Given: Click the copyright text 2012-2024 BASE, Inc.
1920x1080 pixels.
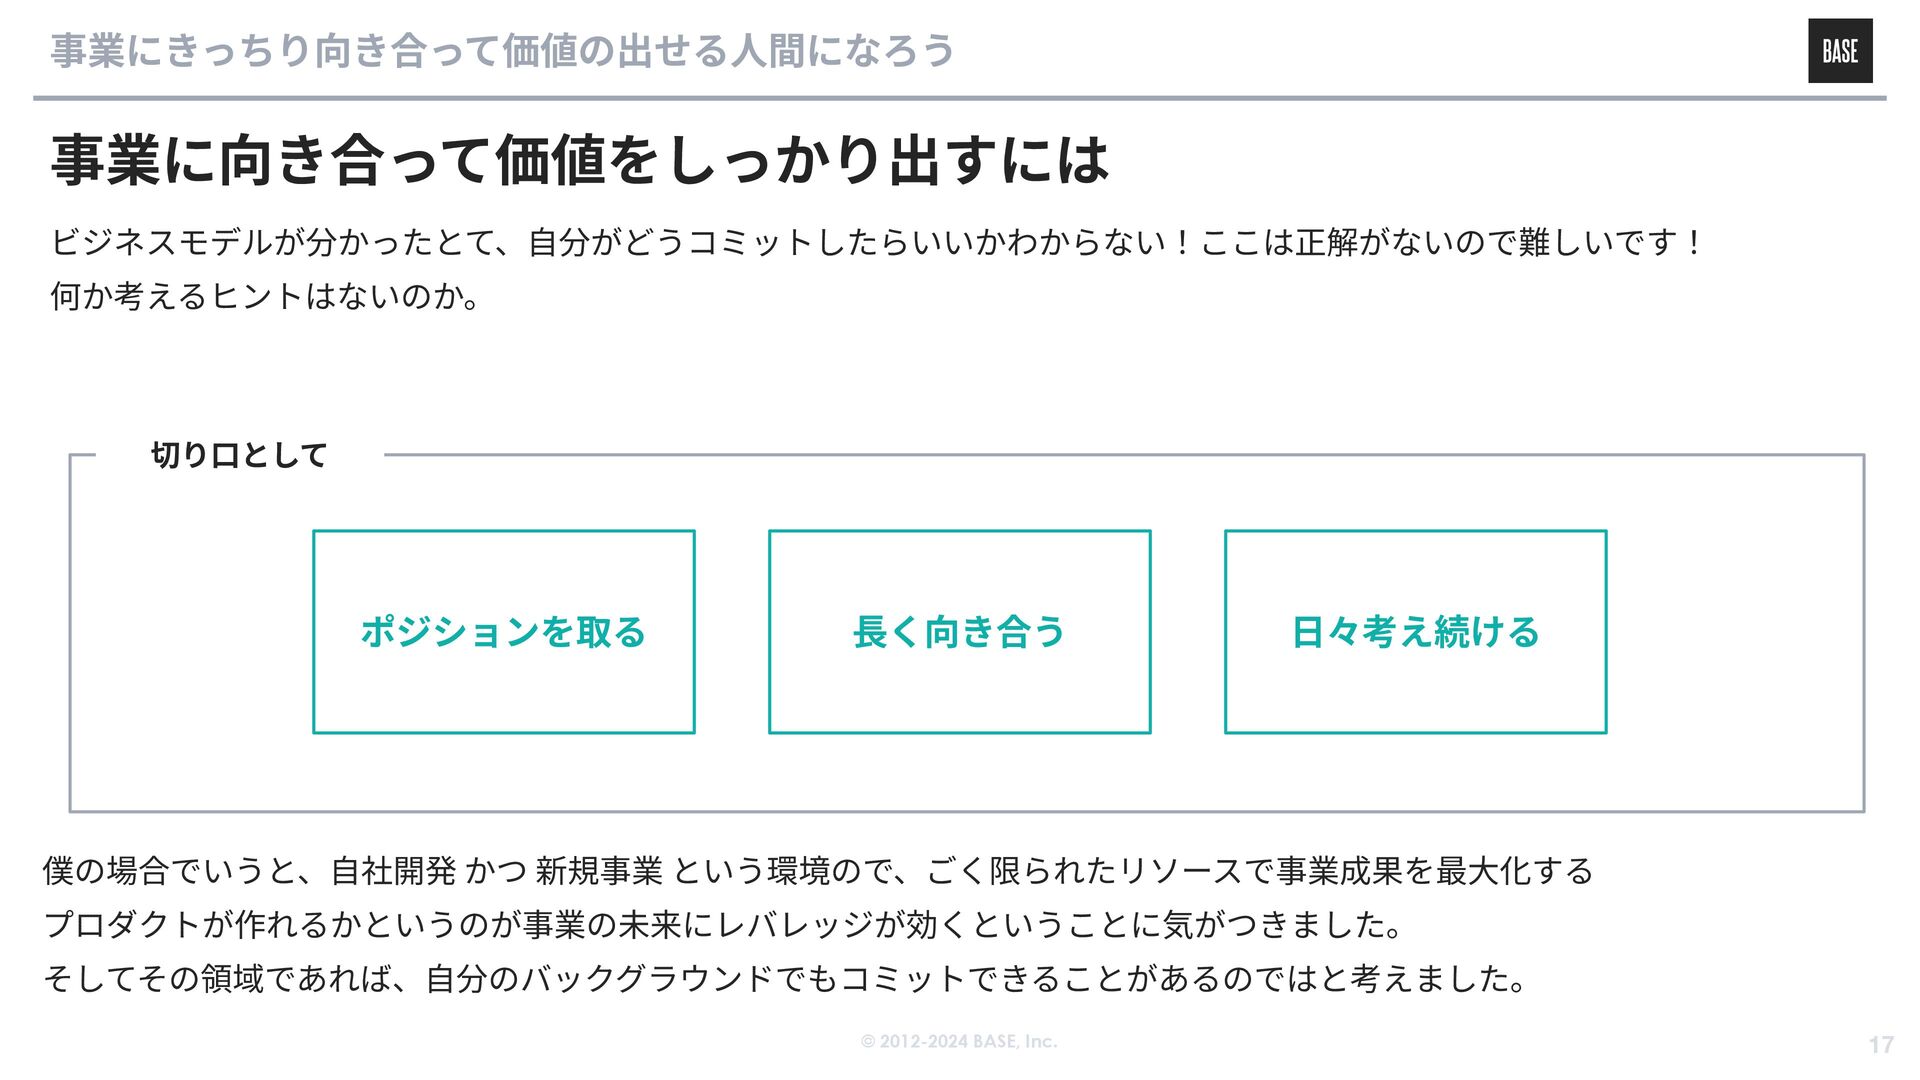Looking at the screenshot, I should click(959, 1041).
